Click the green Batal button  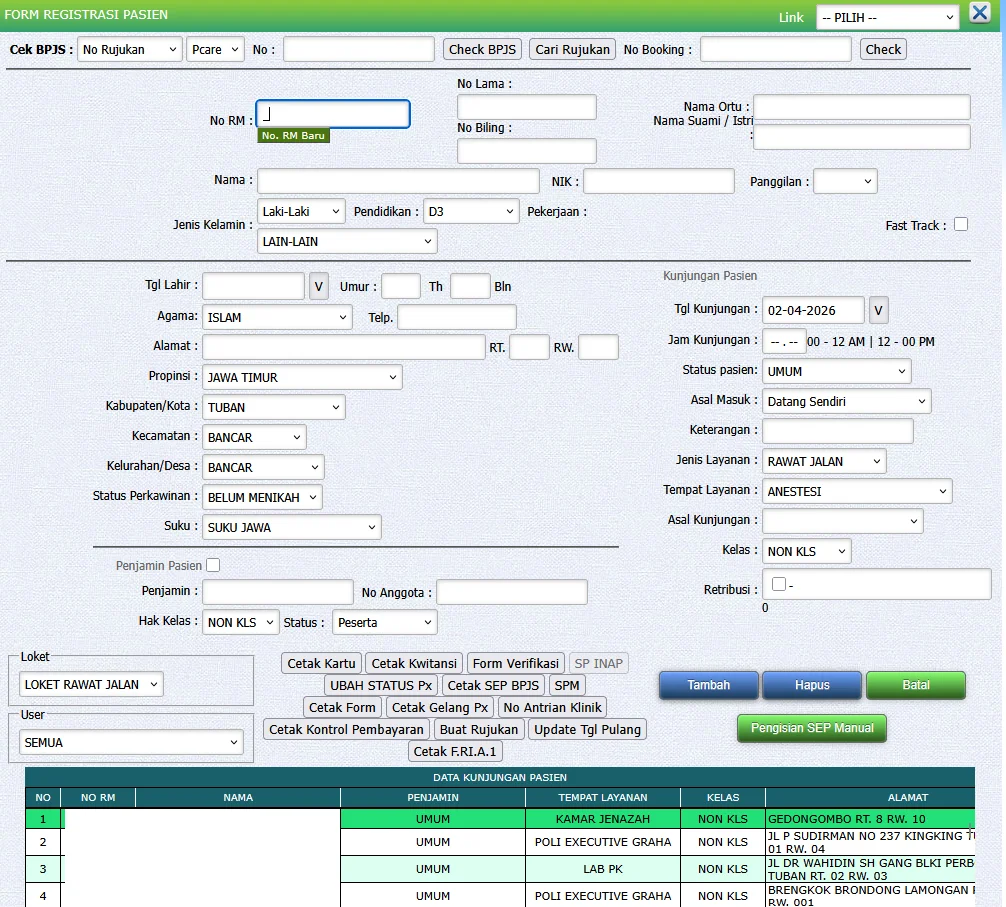coord(916,685)
